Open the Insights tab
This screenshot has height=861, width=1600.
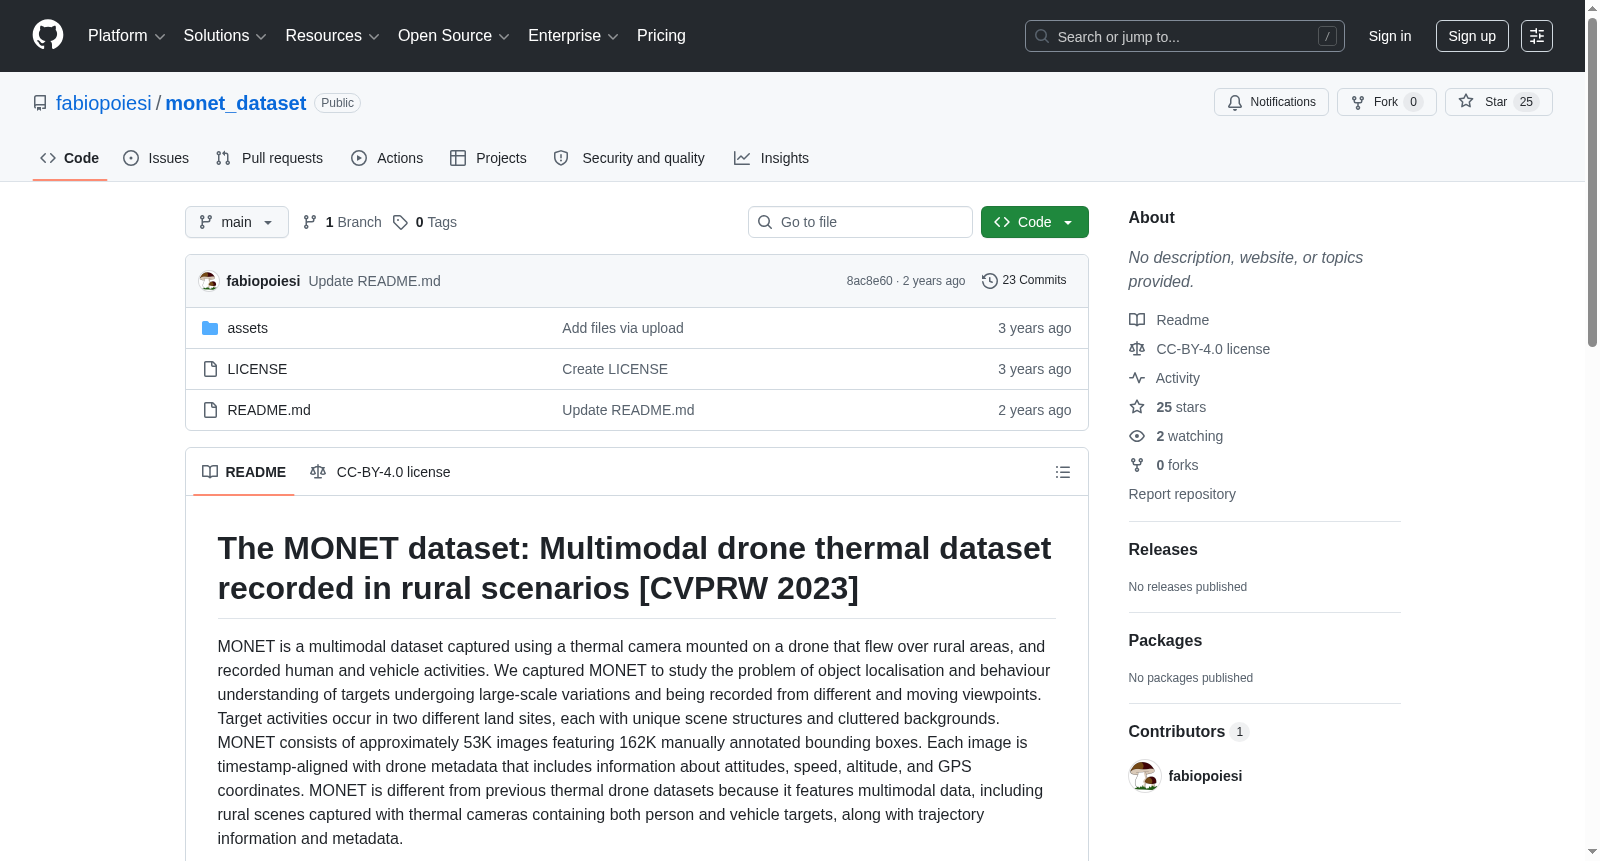point(771,158)
